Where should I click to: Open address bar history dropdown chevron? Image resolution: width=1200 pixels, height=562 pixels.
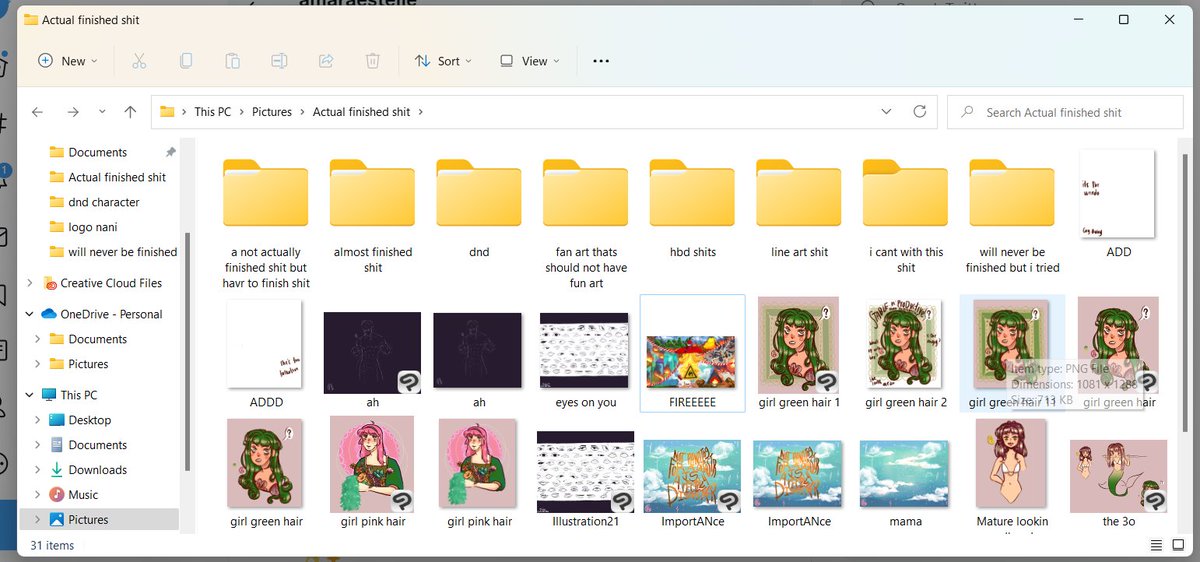[x=886, y=112]
